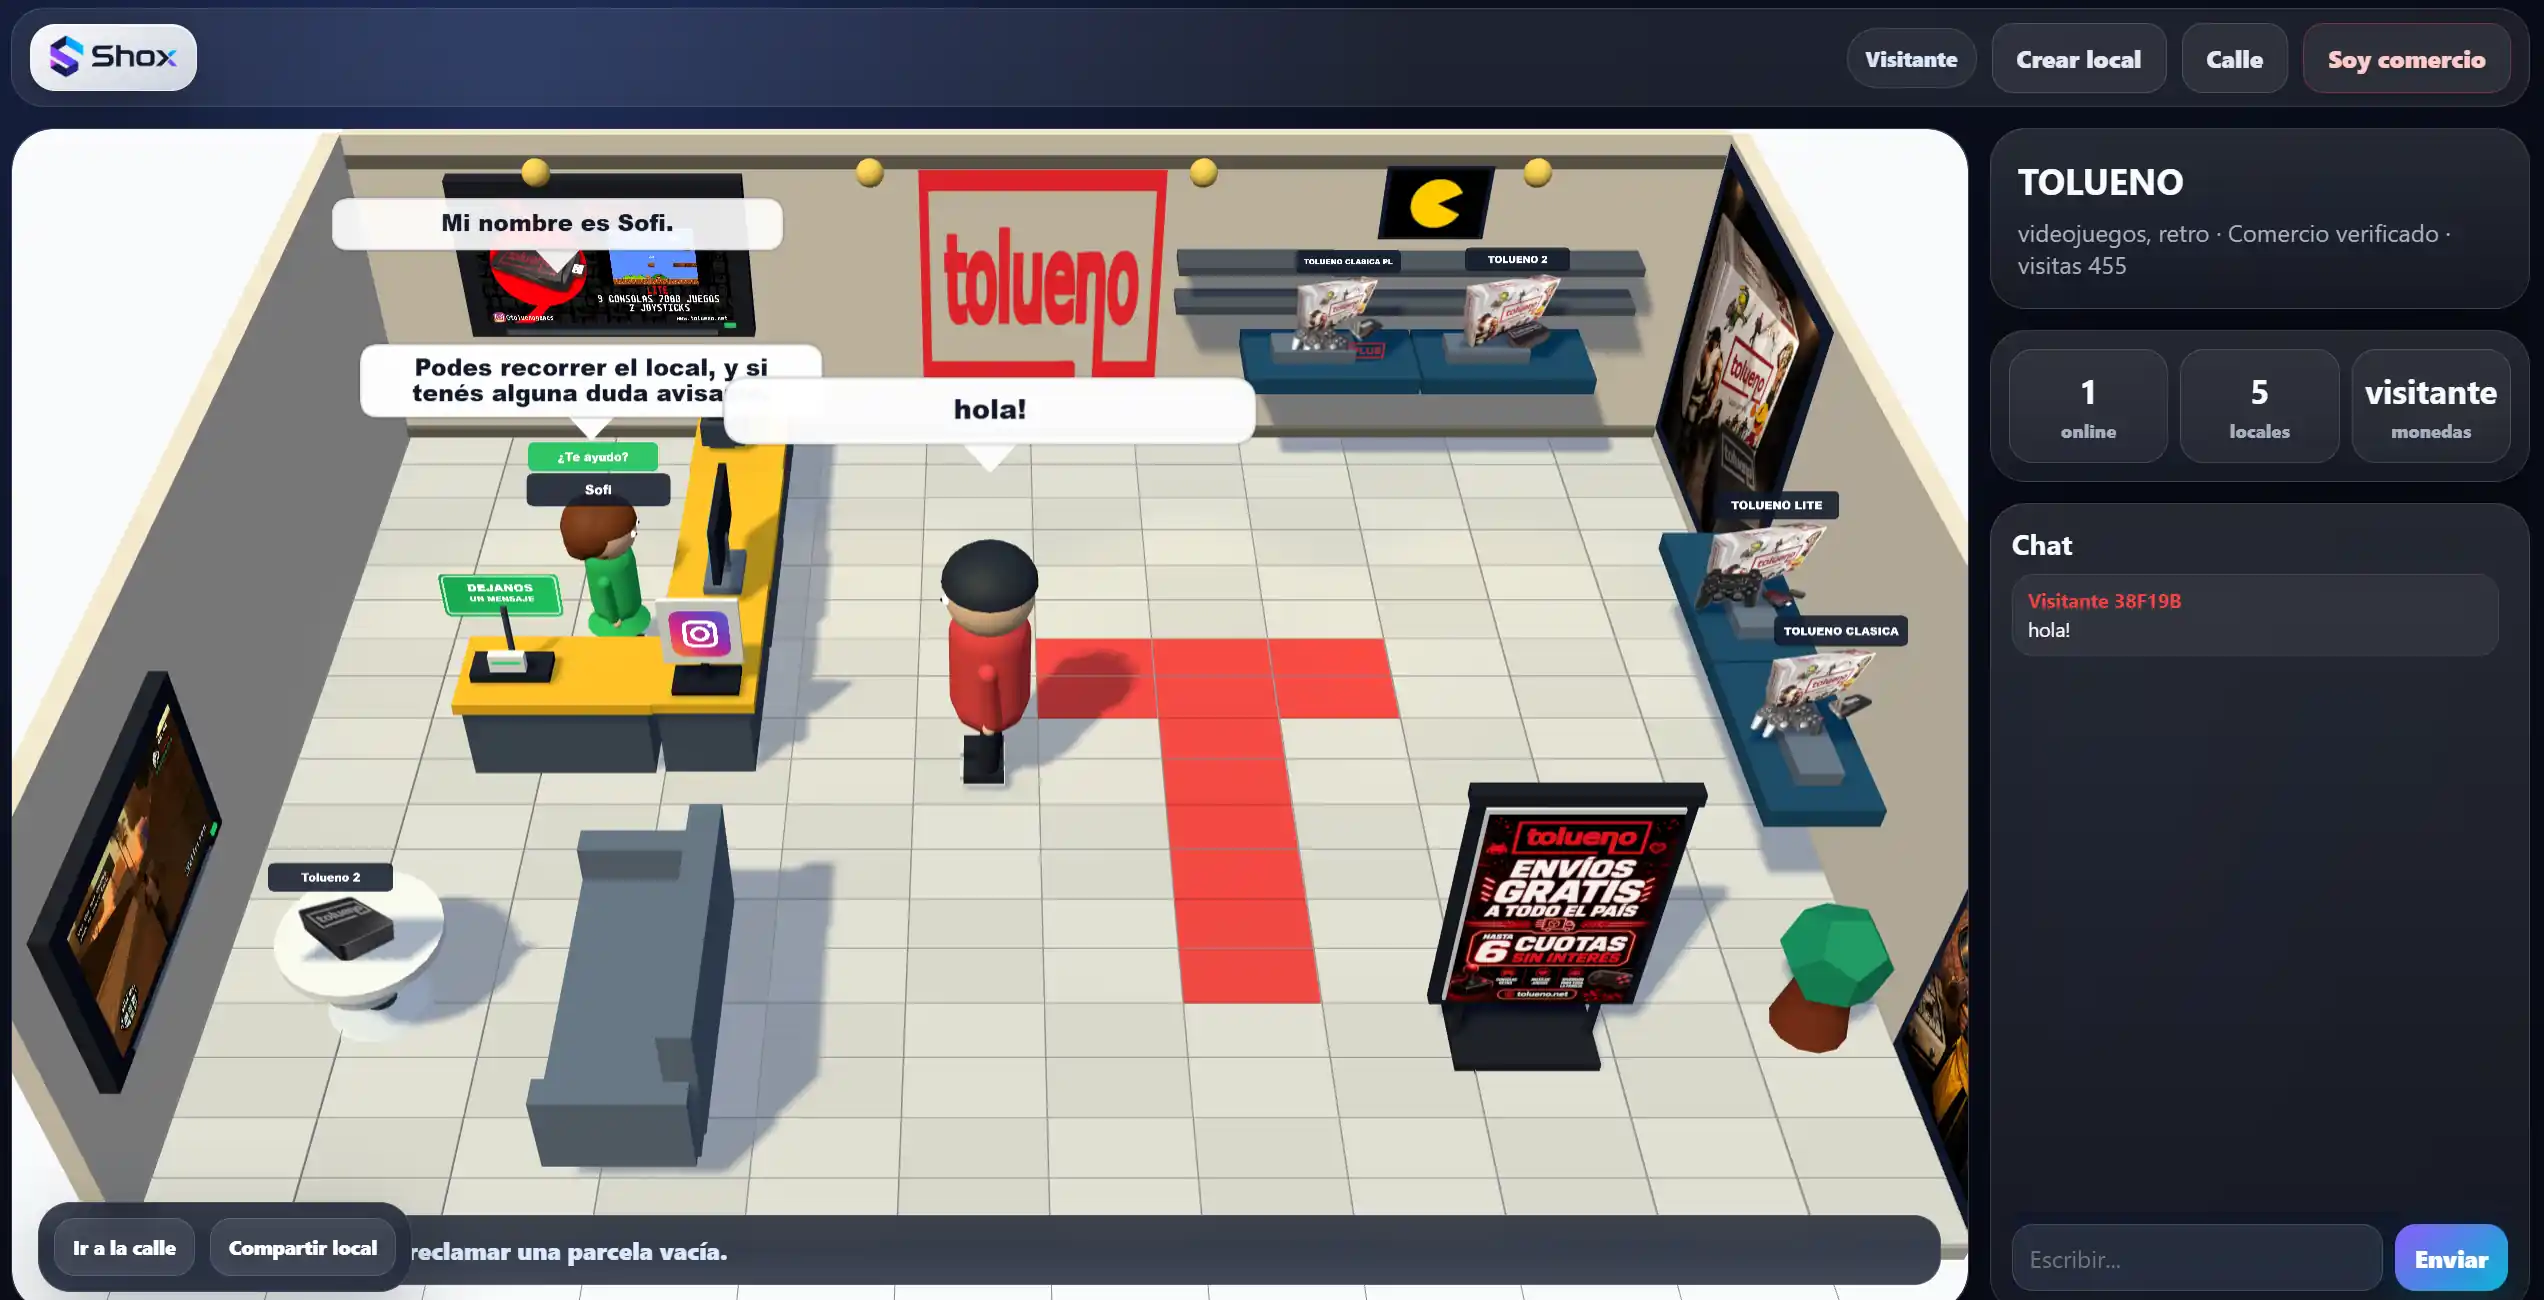Click the Tolueno Clasica PL box on the back shelf
This screenshot has width=2544, height=1300.
coord(1336,314)
